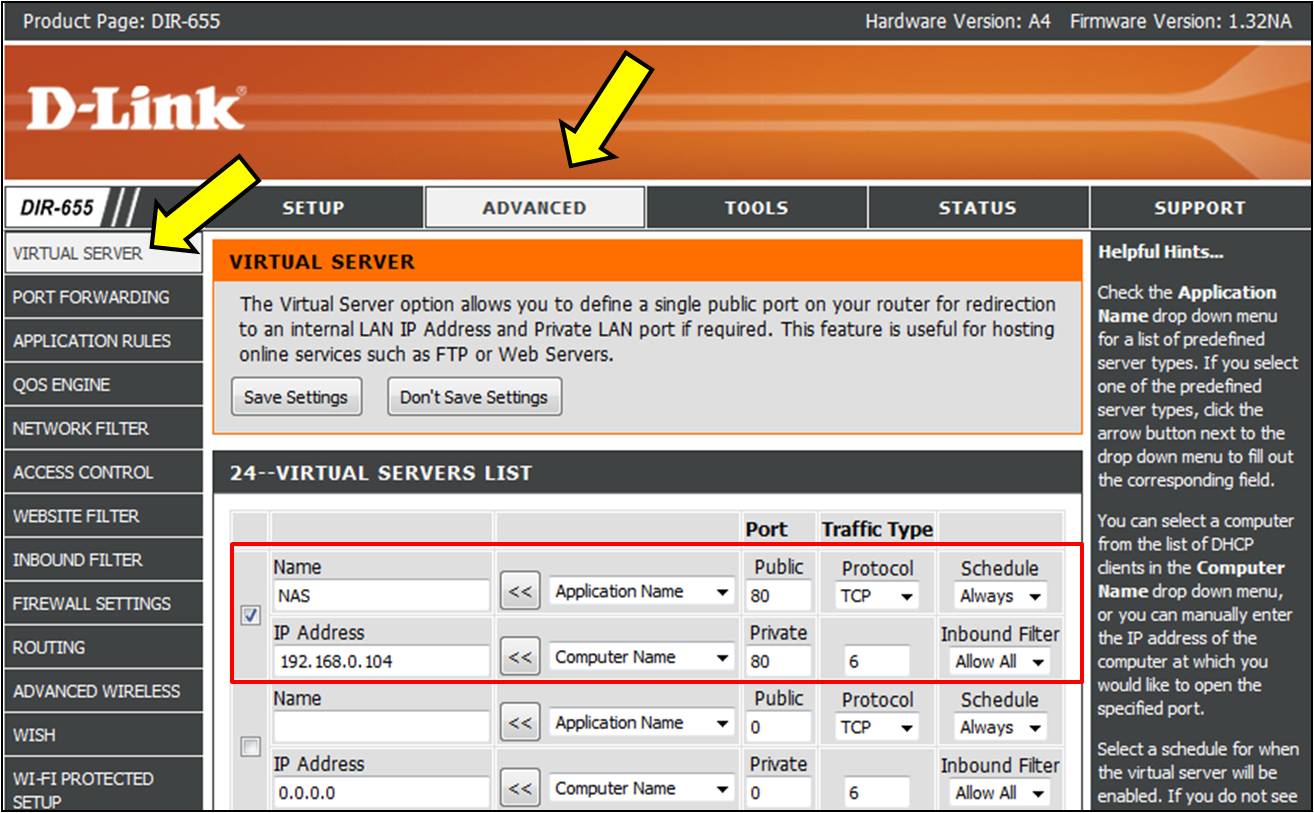Open Inbound Filter dropdown in second entry
Screen dimensions: 1314x813
(1001, 793)
